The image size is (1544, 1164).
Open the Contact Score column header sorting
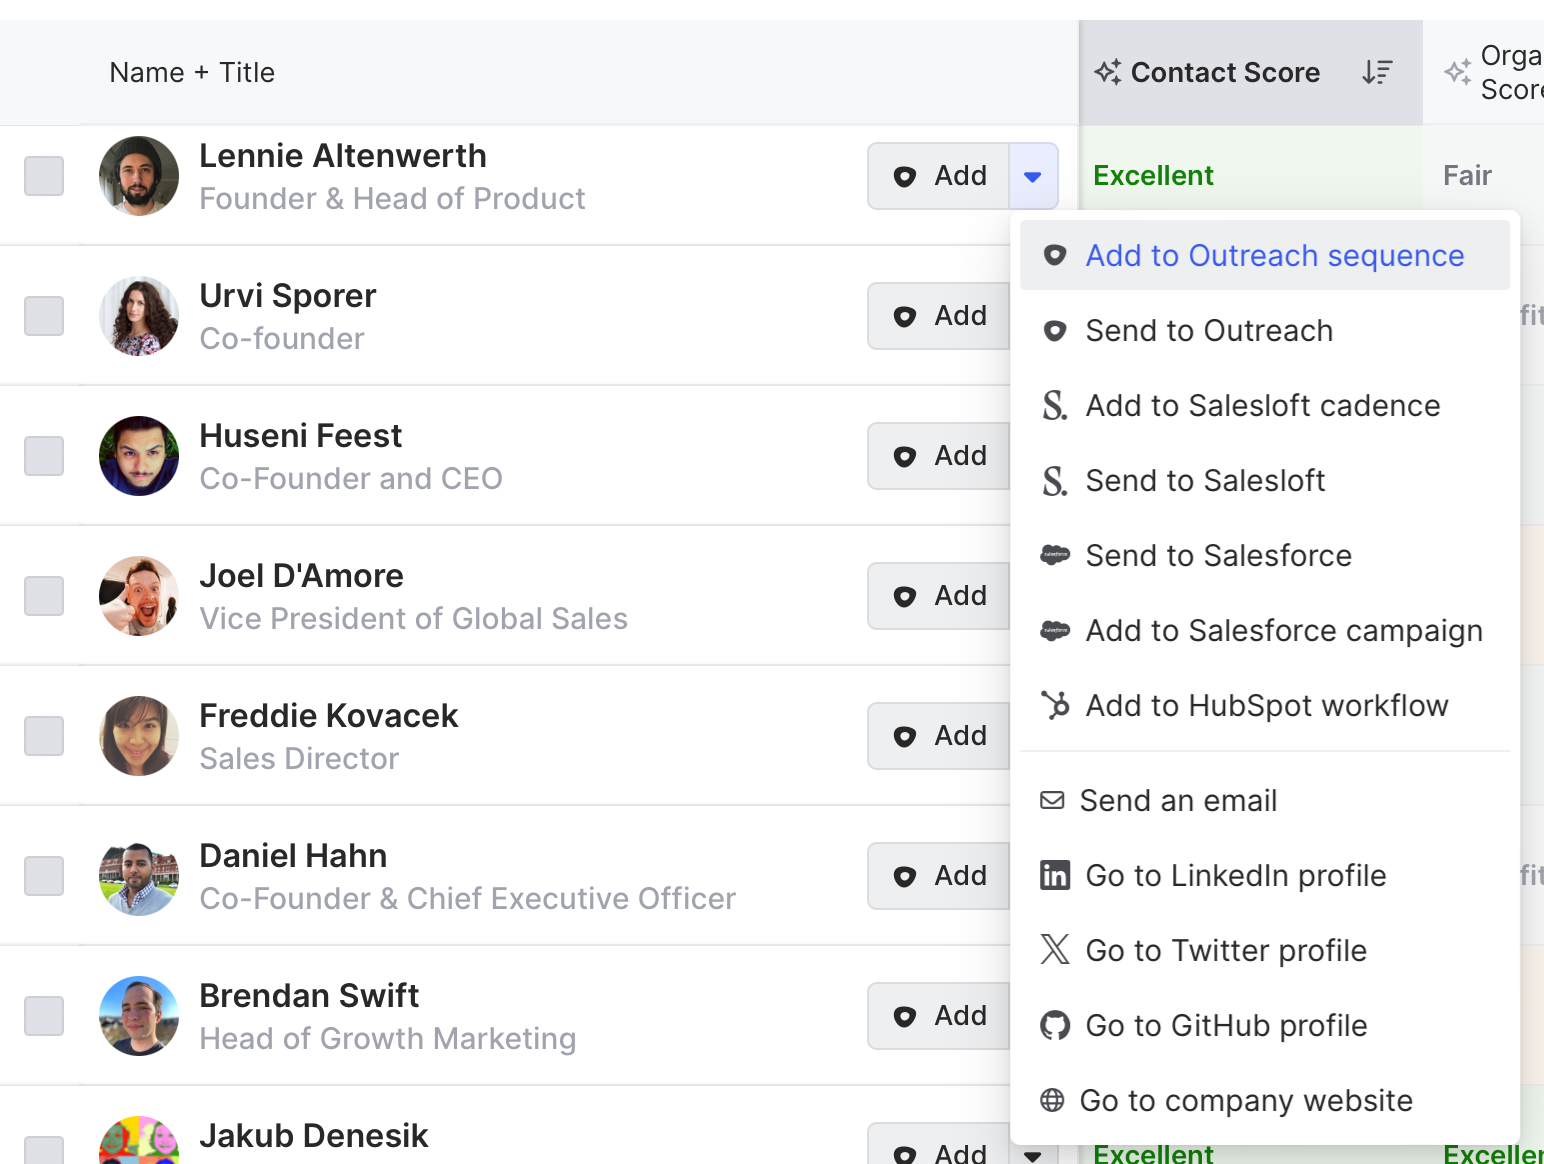1225,72
